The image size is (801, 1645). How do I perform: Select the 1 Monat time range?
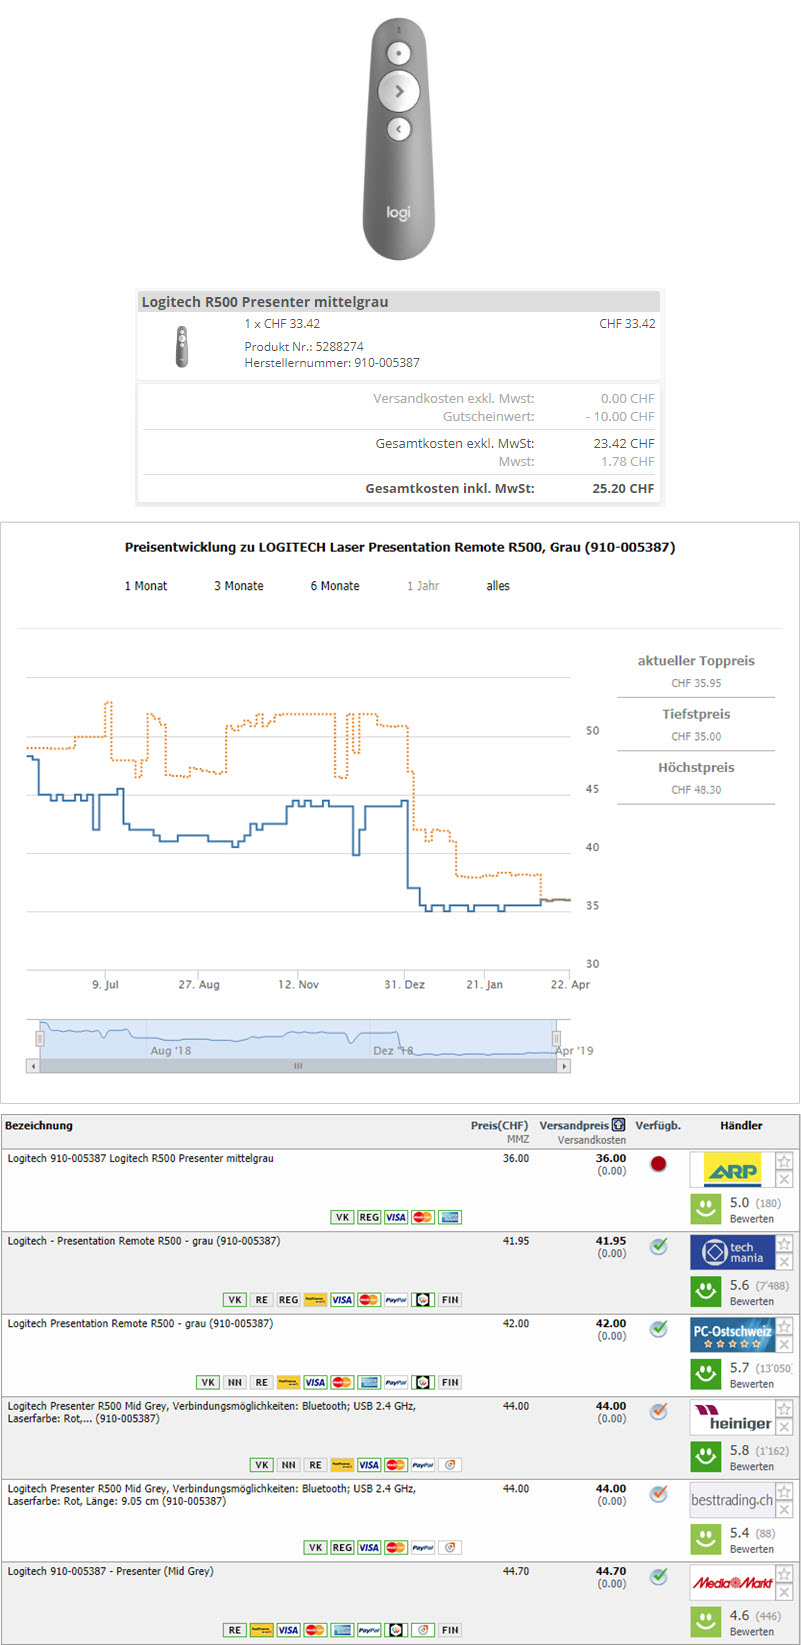point(145,586)
